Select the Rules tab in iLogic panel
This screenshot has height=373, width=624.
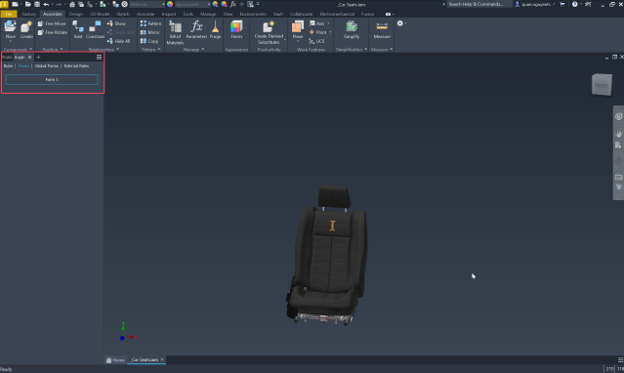pos(8,66)
